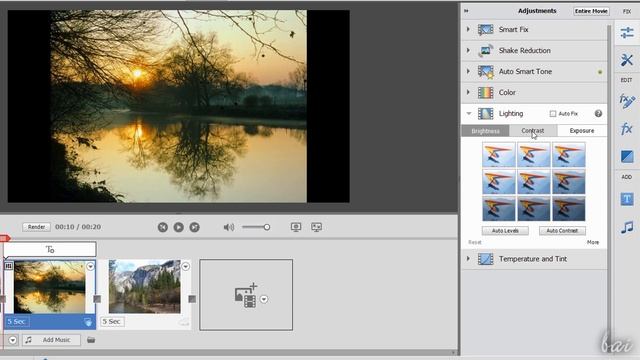Click the Shake Reduction icon
640x360 pixels.
(485, 51)
